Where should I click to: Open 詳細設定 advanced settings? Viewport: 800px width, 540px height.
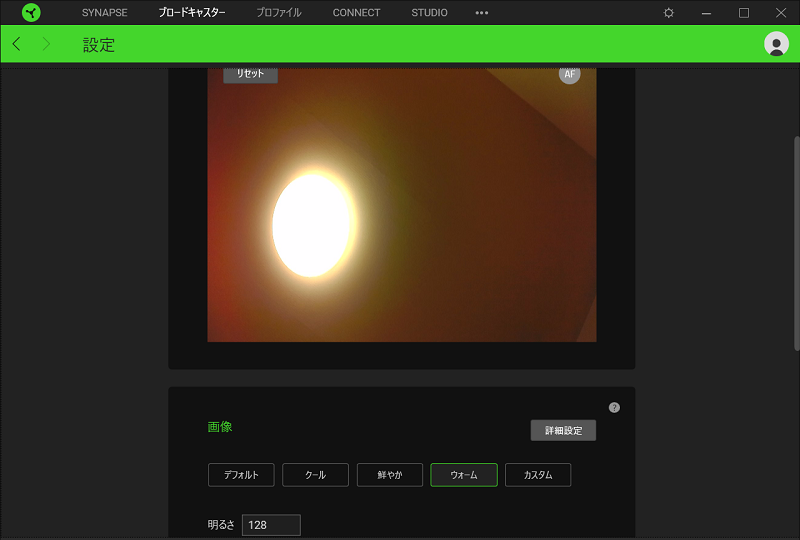click(x=563, y=430)
